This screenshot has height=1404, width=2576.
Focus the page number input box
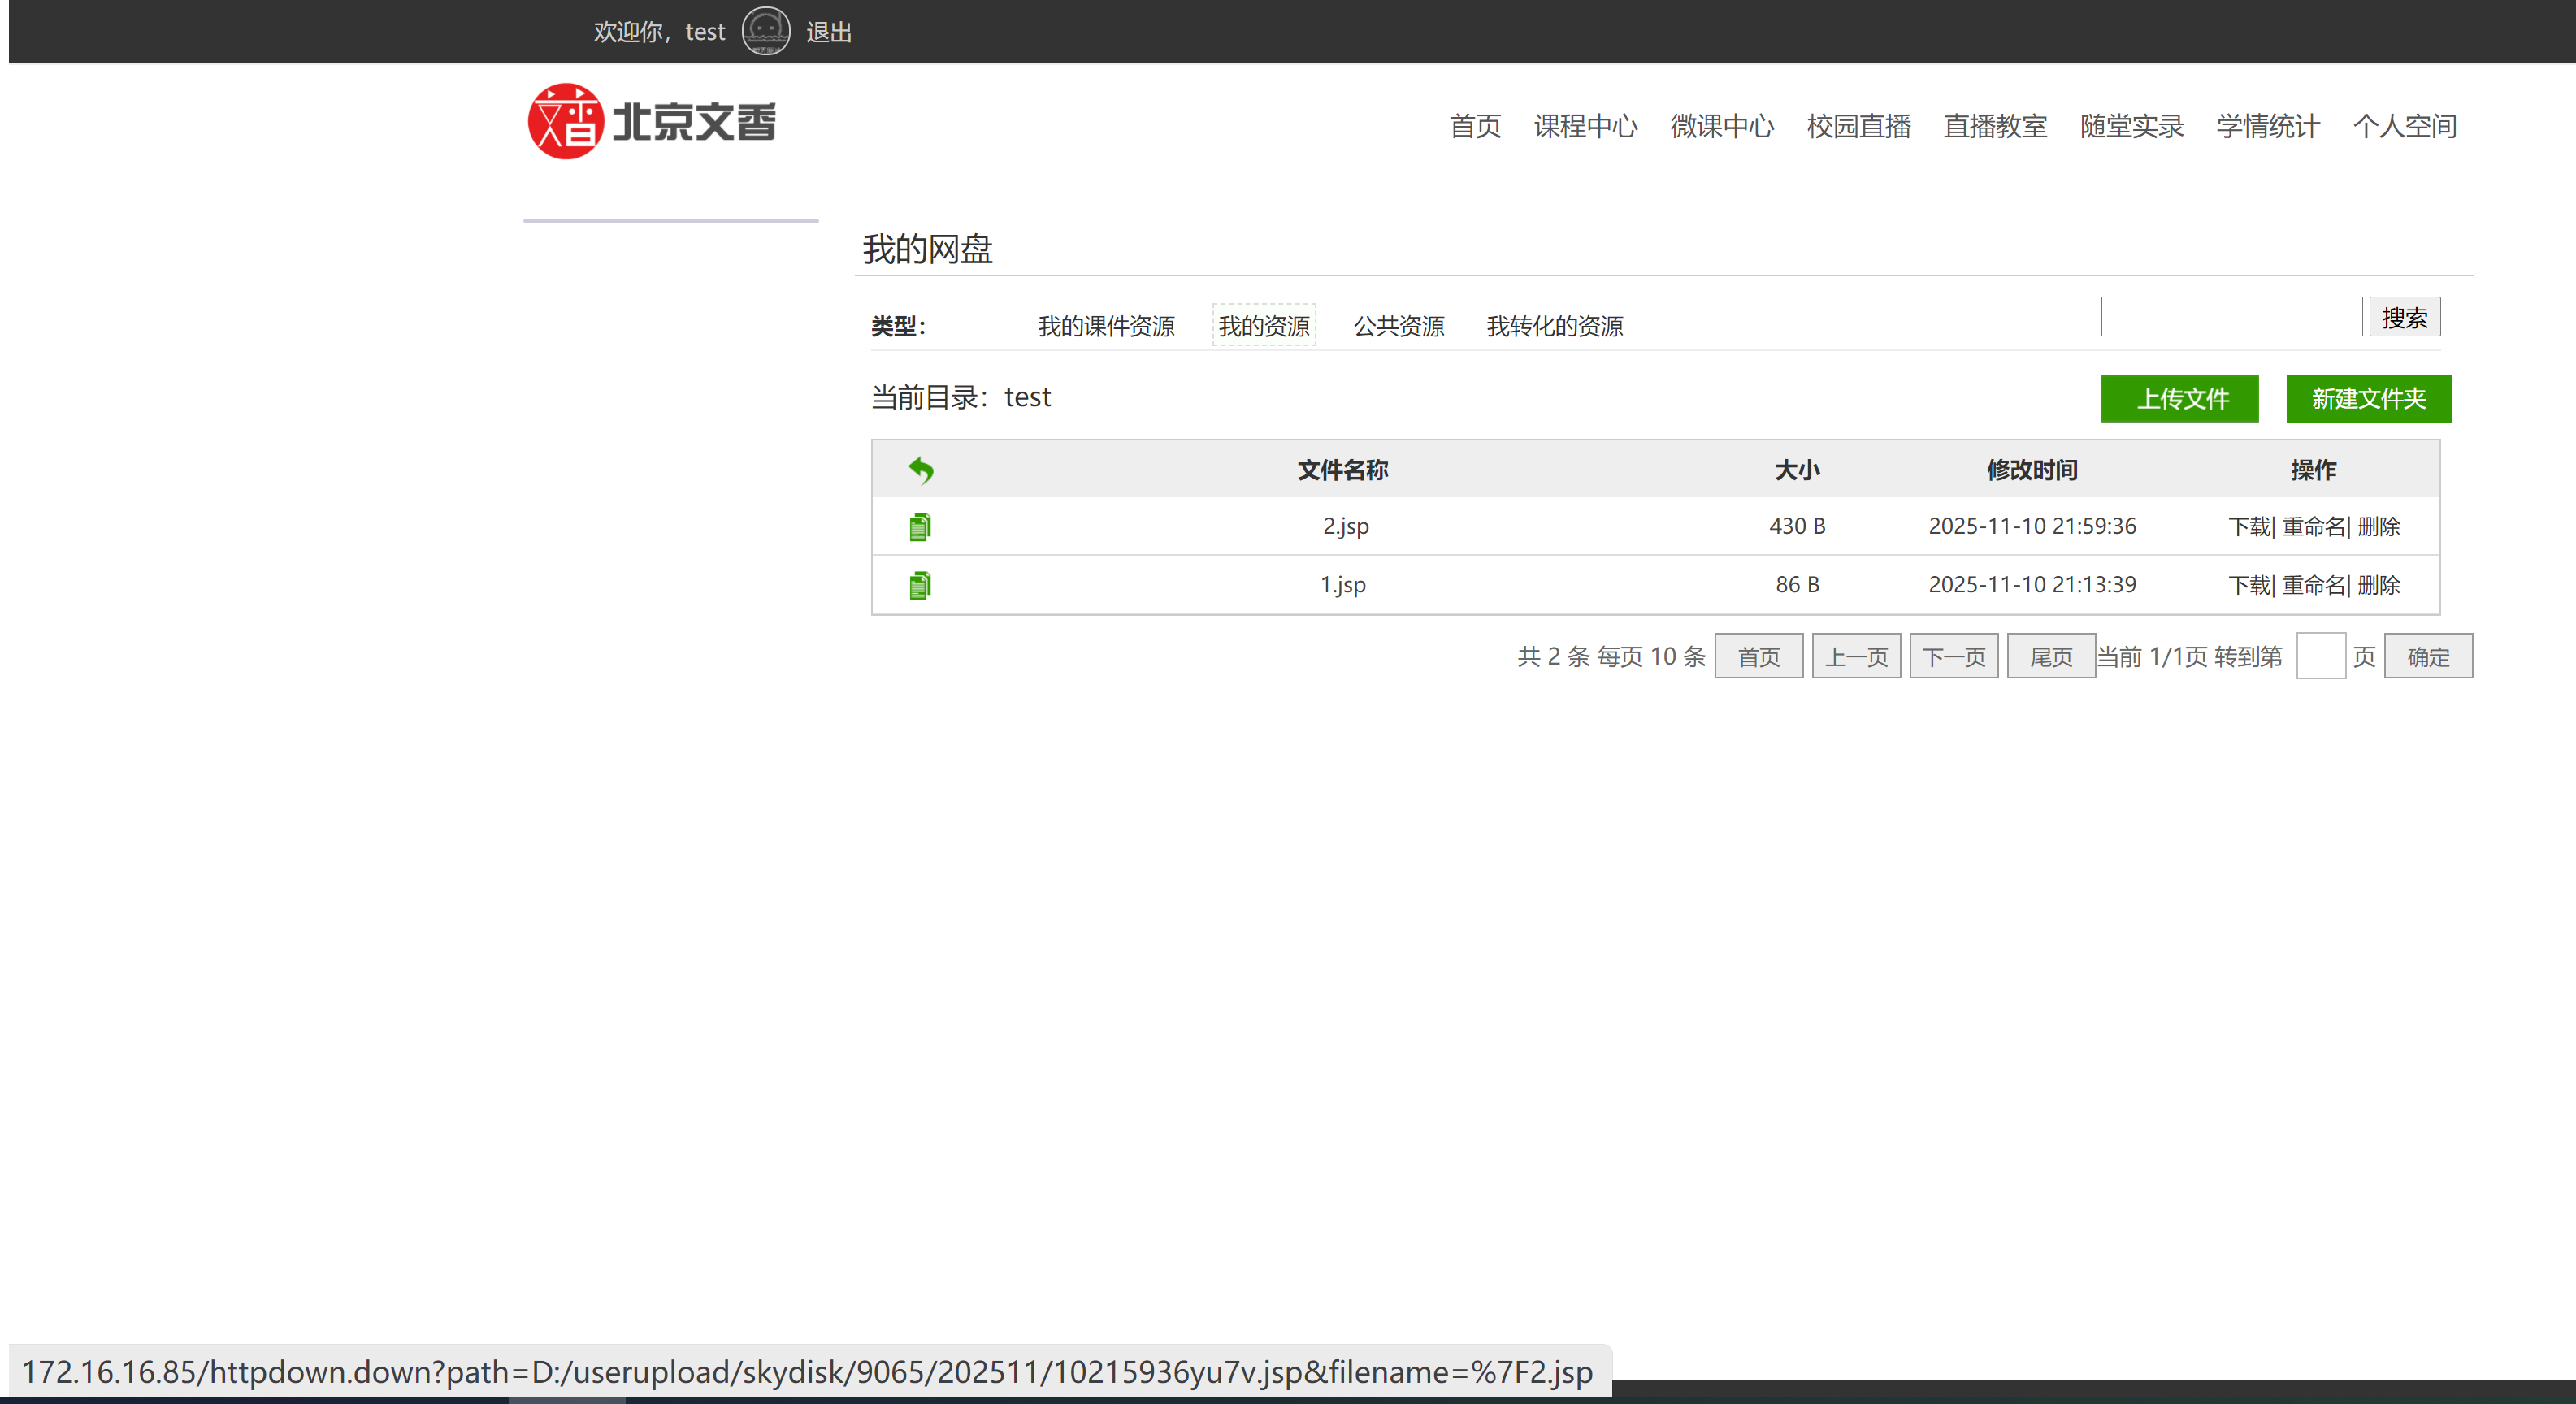2320,656
